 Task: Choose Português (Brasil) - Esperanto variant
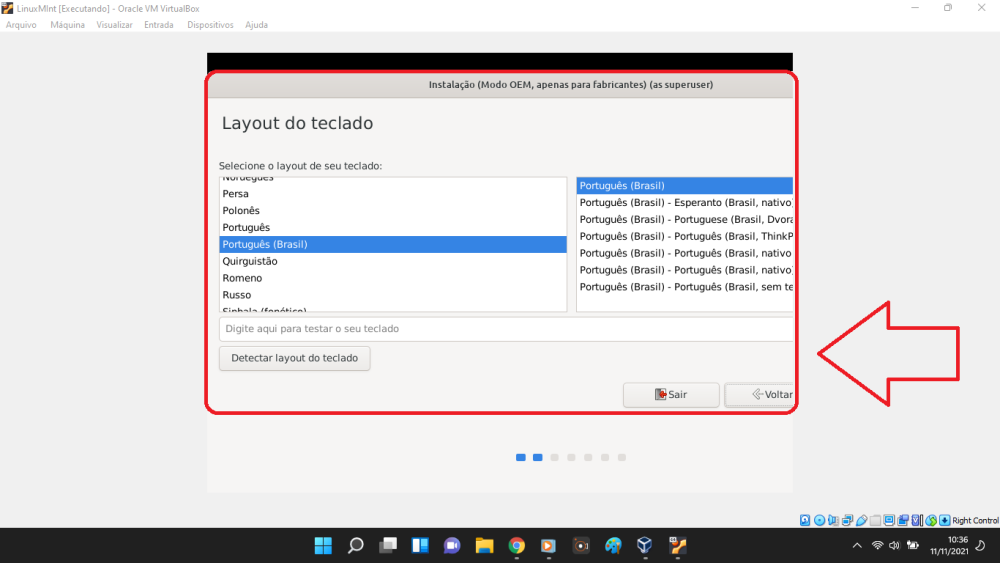685,203
